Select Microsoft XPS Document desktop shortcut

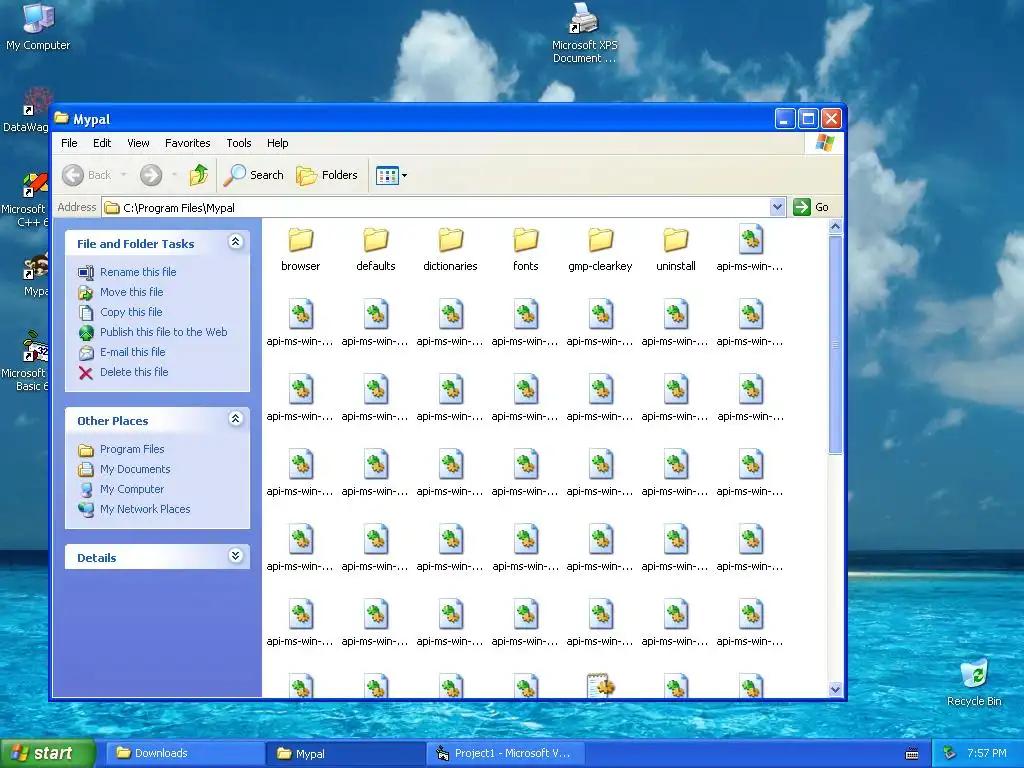(584, 33)
